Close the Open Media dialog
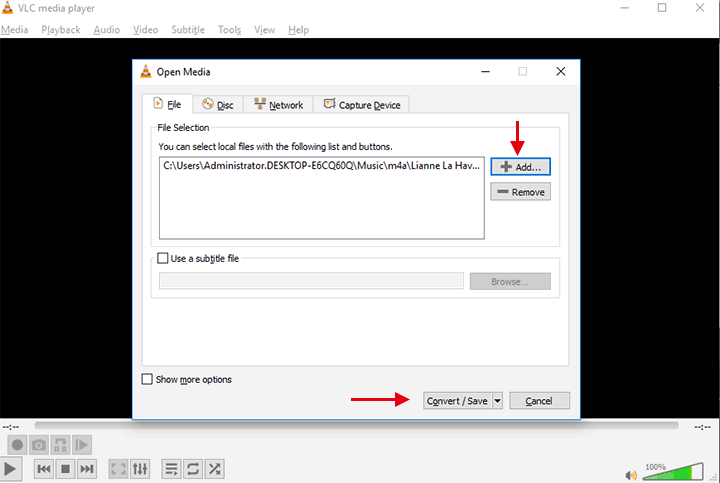720x483 pixels. (x=561, y=72)
